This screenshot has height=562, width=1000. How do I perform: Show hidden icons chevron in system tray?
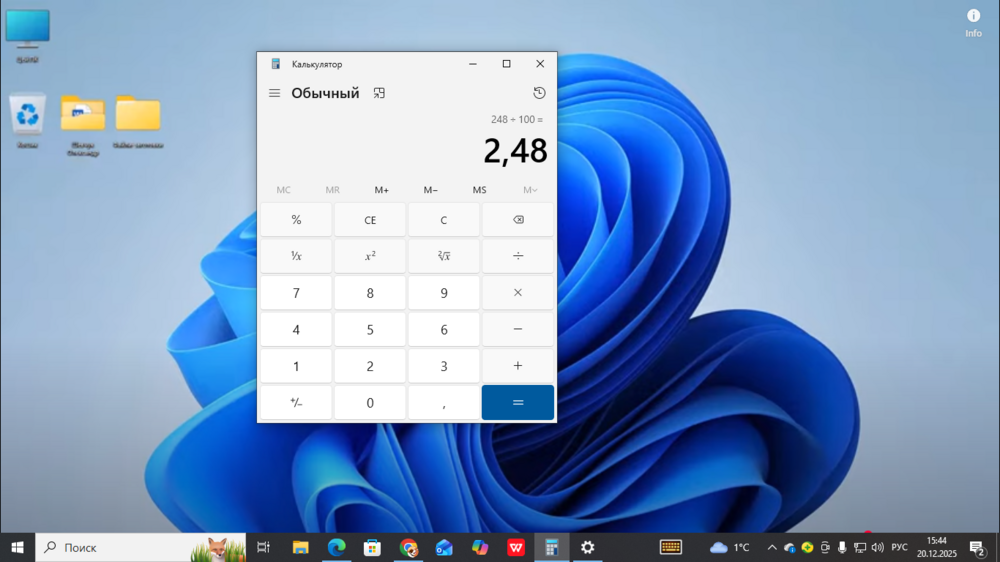771,548
